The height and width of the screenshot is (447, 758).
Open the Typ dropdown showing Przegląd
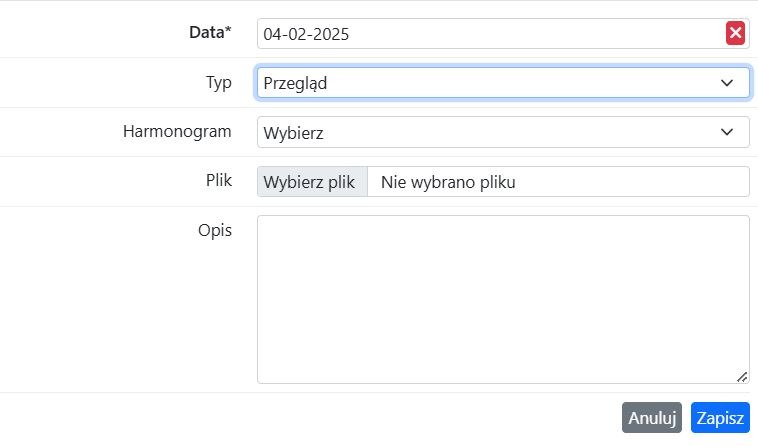503,83
